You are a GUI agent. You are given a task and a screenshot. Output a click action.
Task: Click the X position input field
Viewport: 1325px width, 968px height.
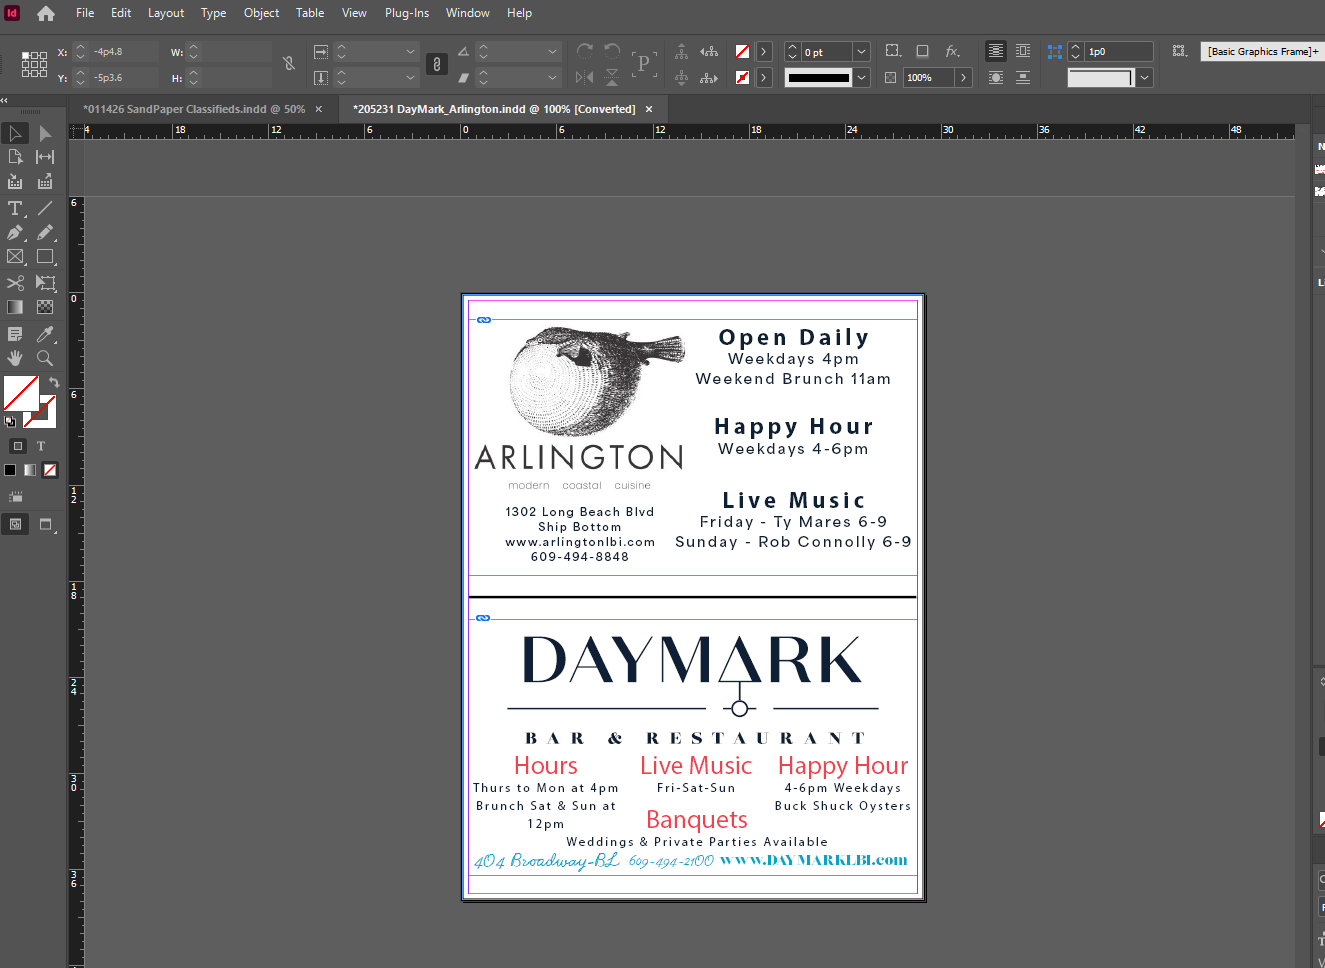tap(124, 52)
